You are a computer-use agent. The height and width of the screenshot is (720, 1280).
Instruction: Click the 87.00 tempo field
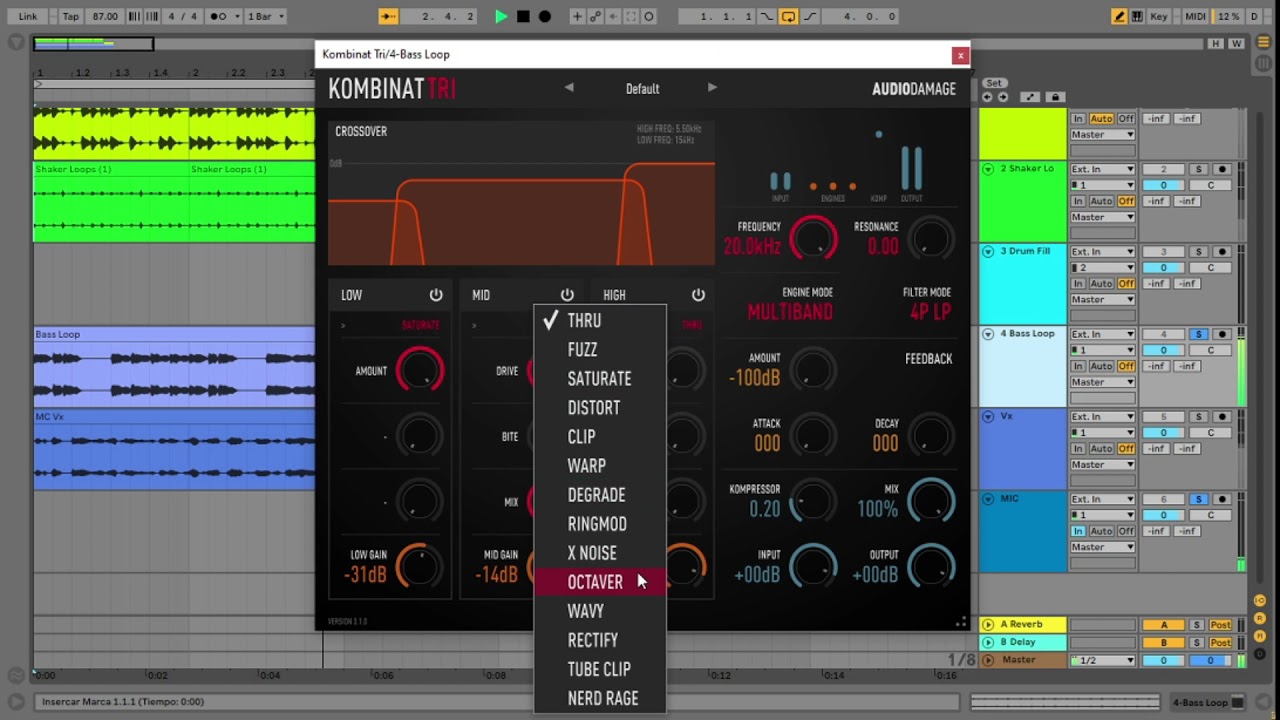(105, 16)
